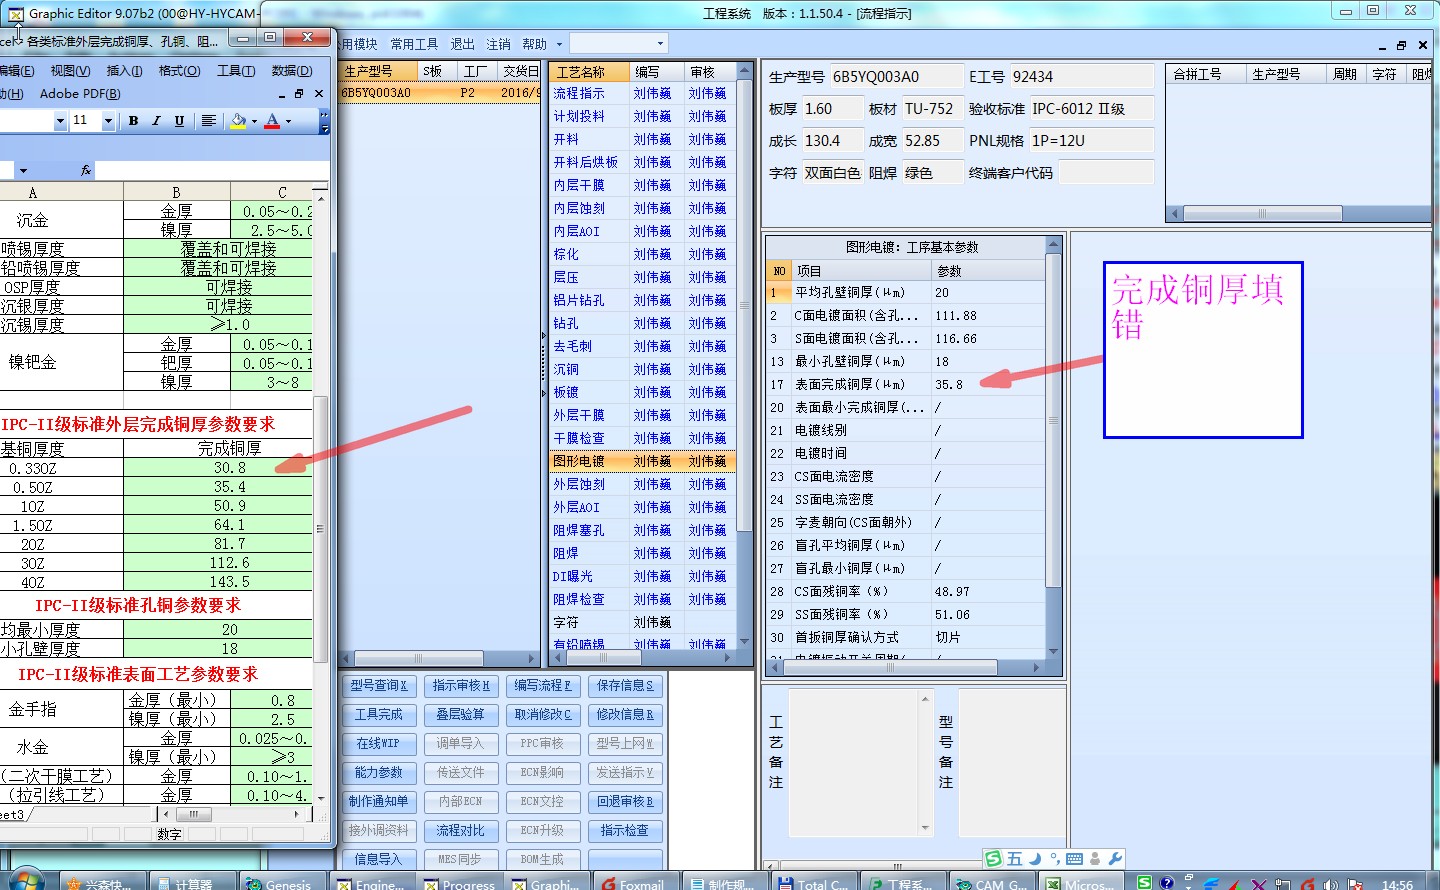Click the 板厚 field showing 1.60
This screenshot has height=890, width=1440.
point(831,109)
